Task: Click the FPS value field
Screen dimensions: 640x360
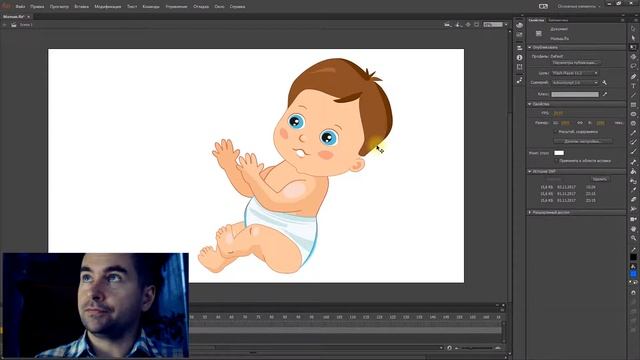Action: click(x=558, y=113)
